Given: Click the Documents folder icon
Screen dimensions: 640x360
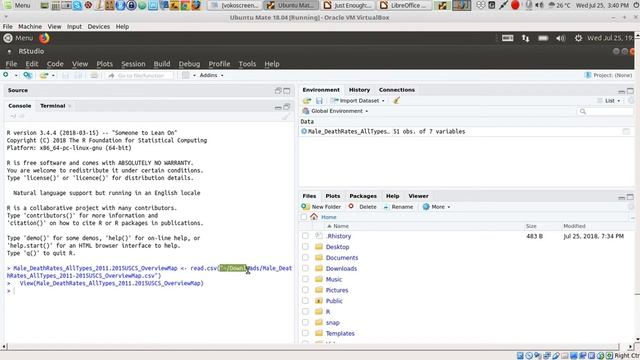Looking at the screenshot, I should (319, 258).
